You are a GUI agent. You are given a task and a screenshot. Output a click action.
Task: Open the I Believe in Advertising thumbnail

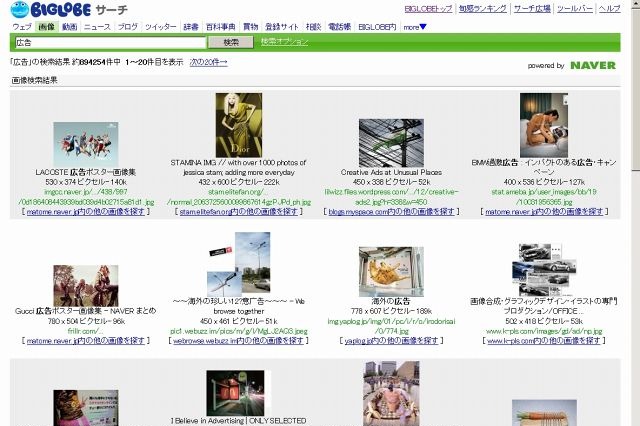coord(236,393)
